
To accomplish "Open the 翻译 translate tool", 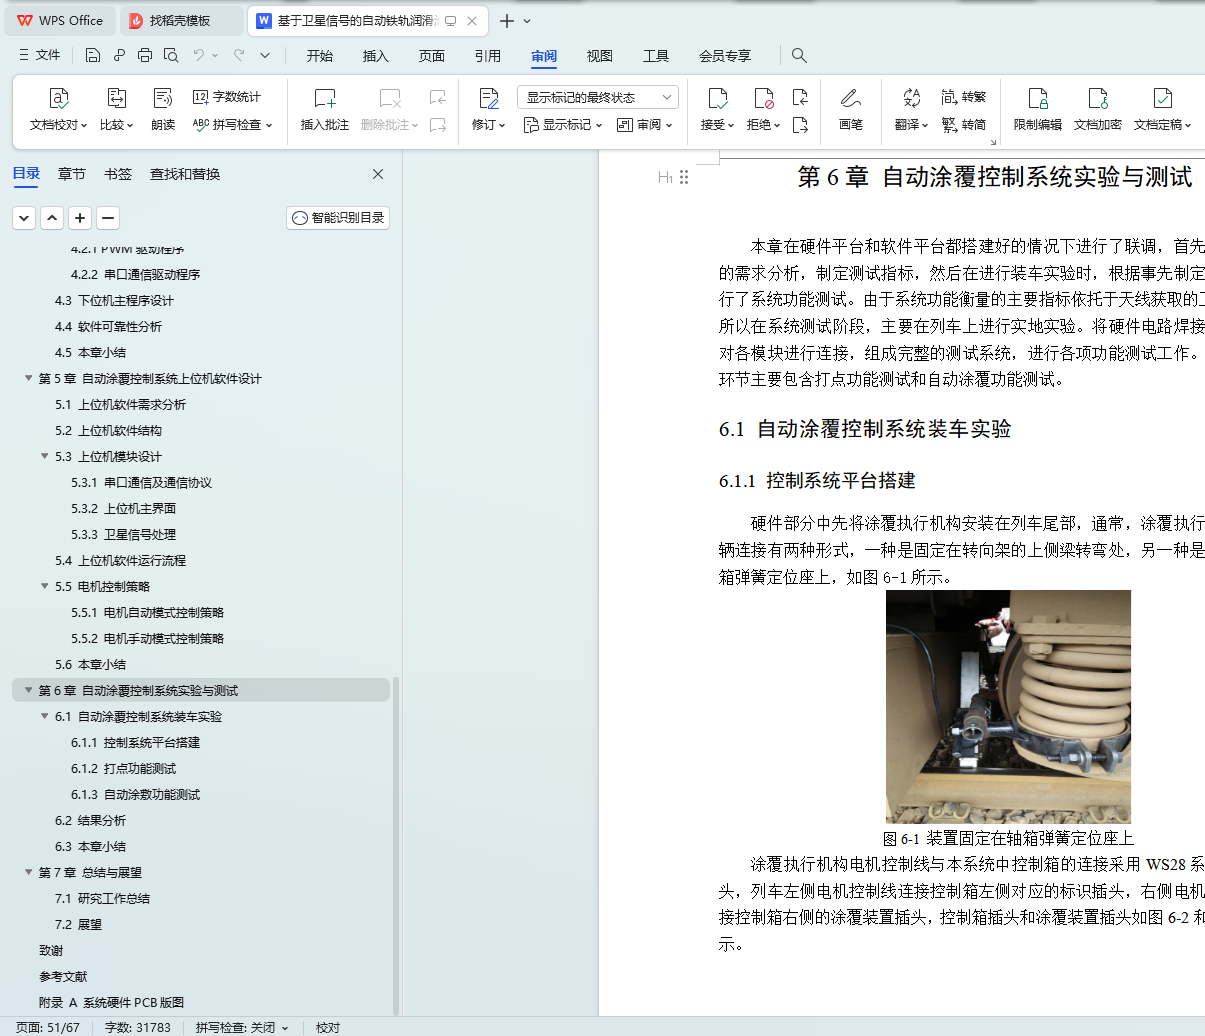I will (911, 109).
